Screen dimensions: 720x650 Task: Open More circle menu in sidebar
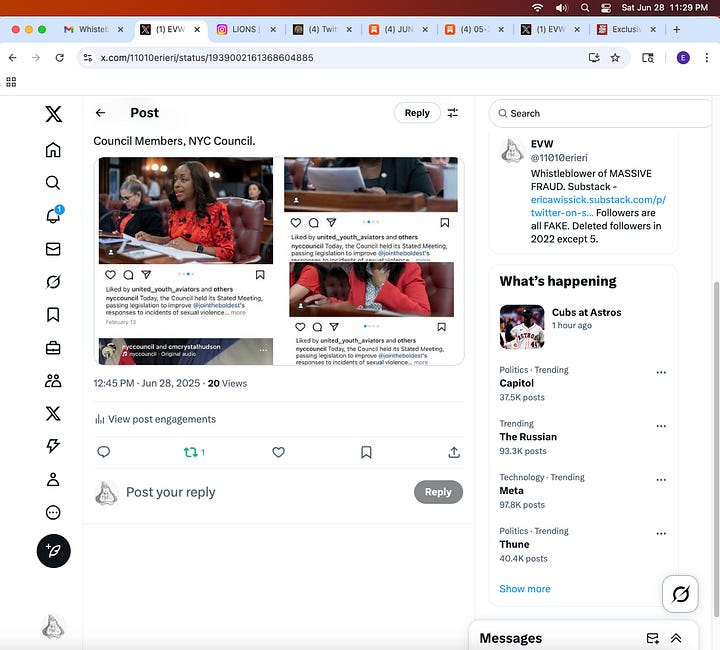[x=53, y=512]
